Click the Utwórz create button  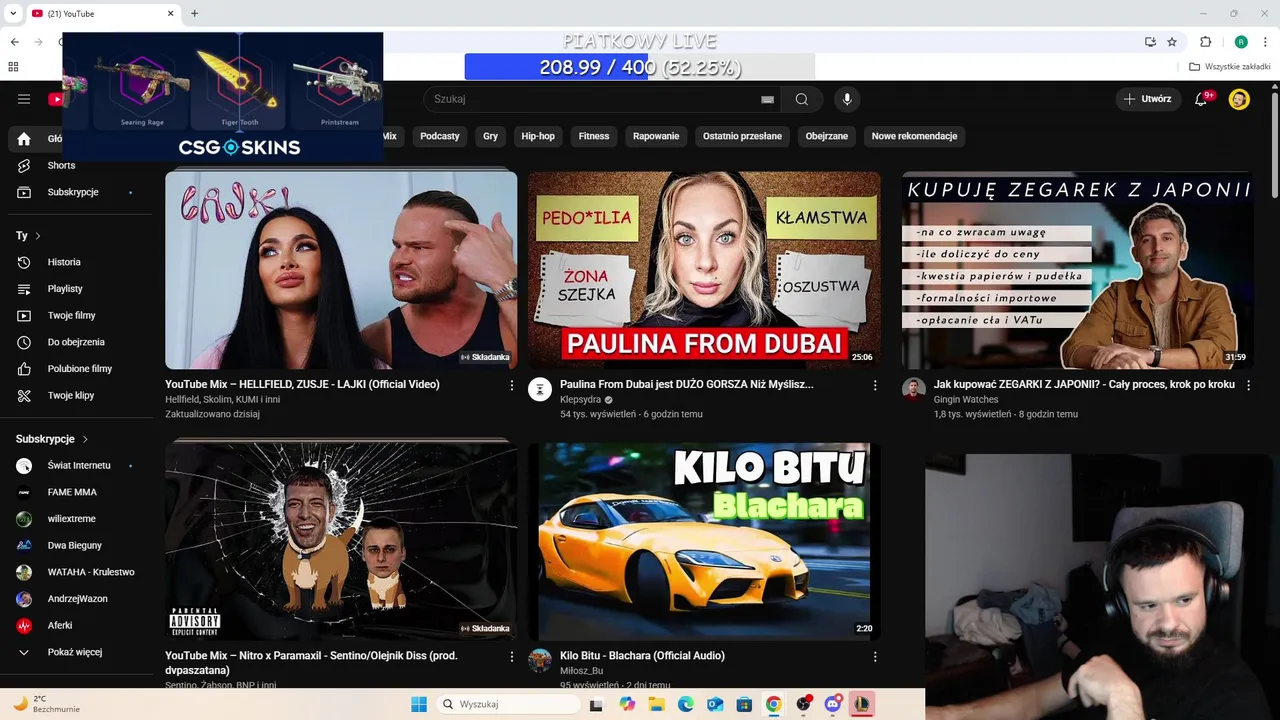(1147, 99)
